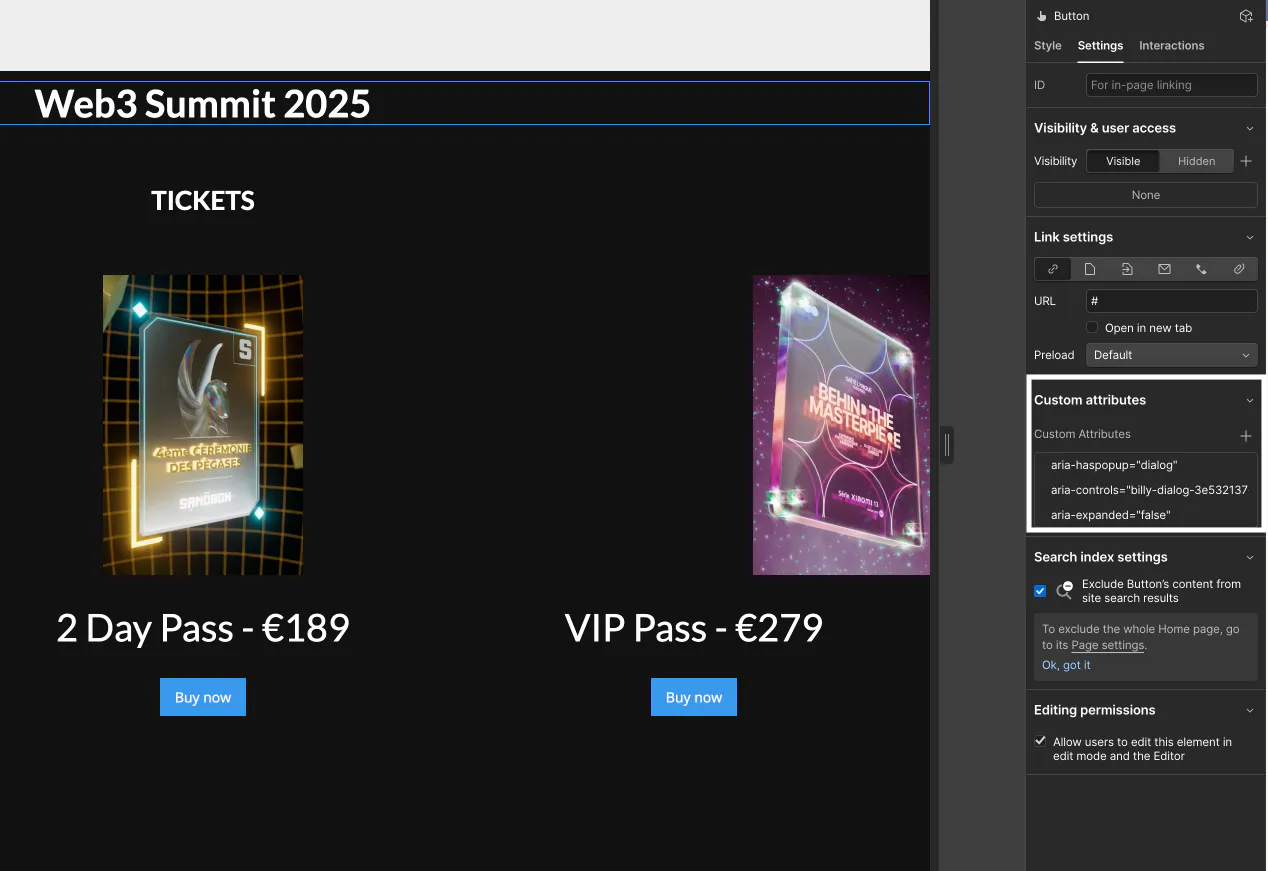This screenshot has height=871, width=1268.
Task: Set visibility to Visible
Action: (x=1123, y=161)
